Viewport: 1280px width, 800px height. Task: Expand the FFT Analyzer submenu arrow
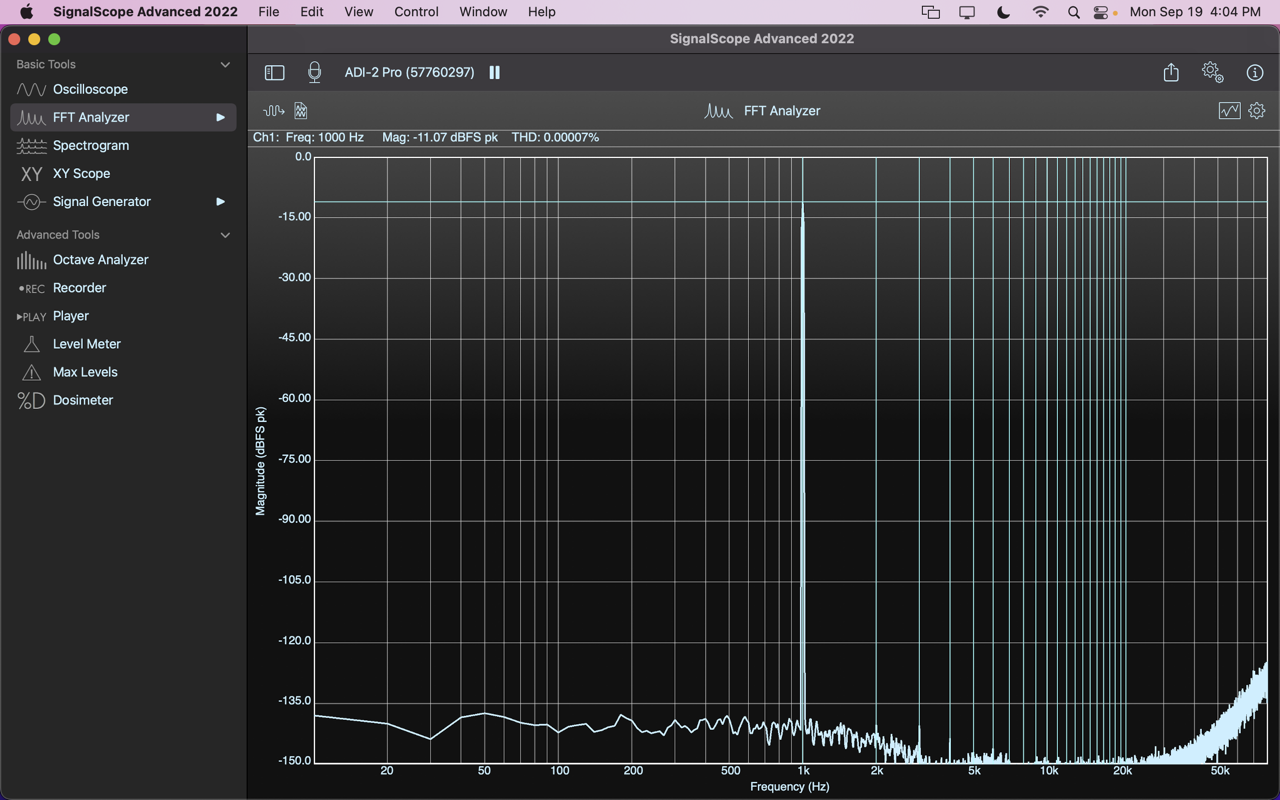pos(220,117)
